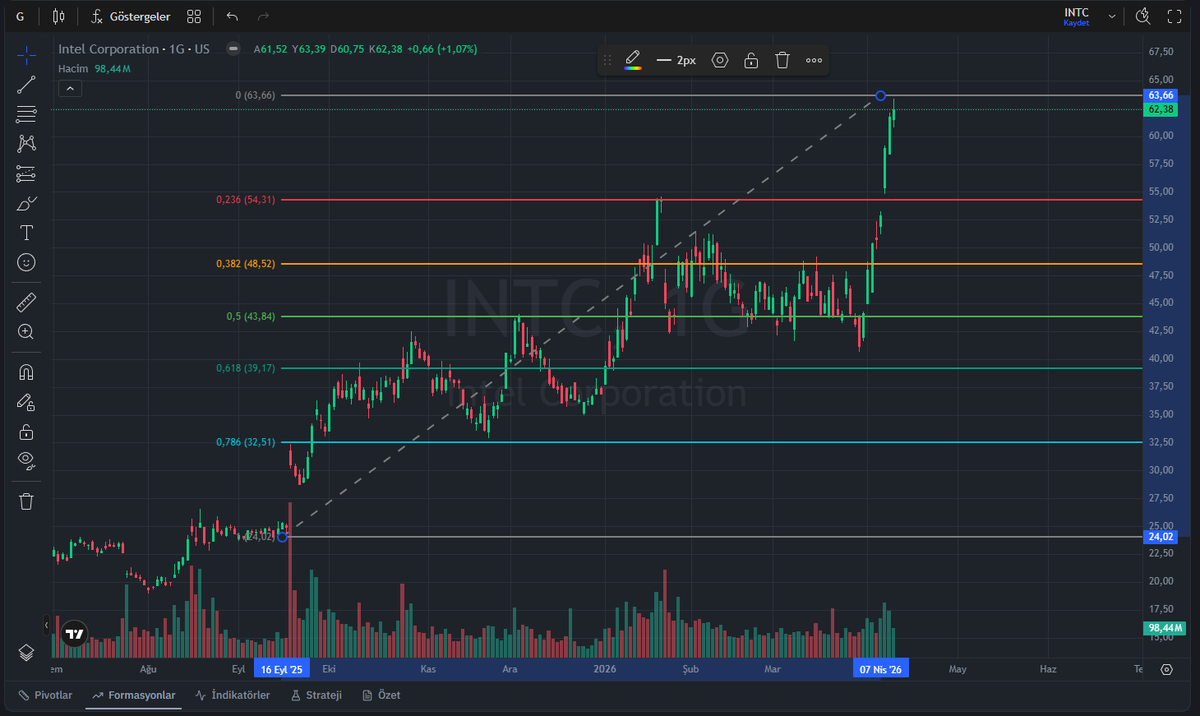Open the time axis settings gear
Viewport: 1200px width, 716px height.
tap(1168, 668)
